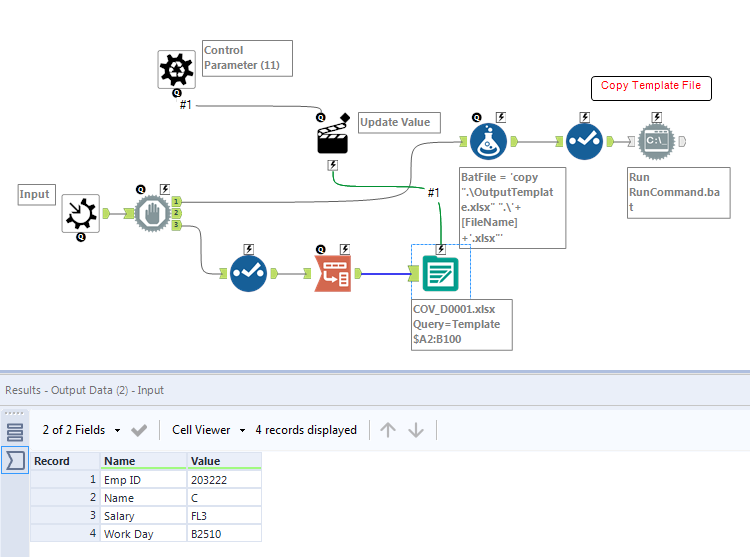Move to previous record with up arrow
Screen dimensions: 750x557
(388, 430)
